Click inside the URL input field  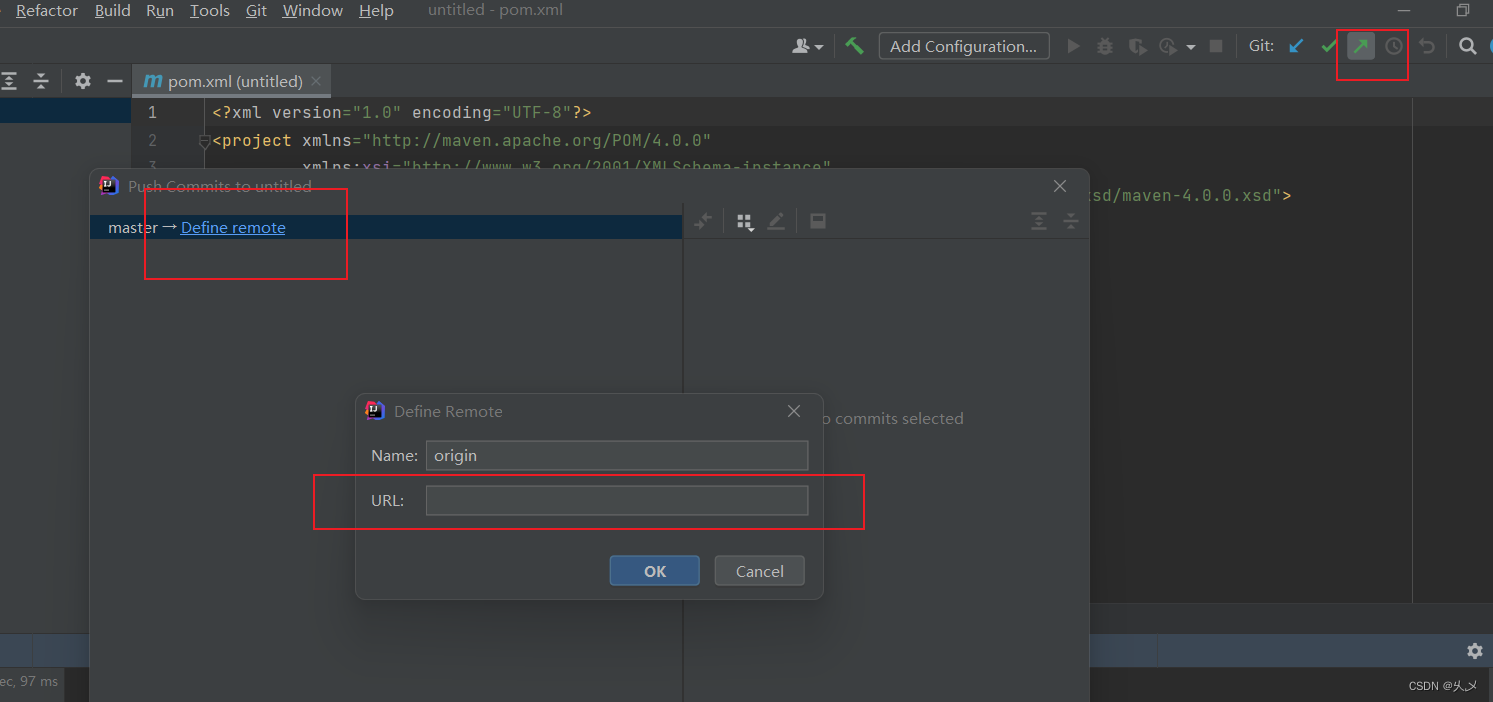coord(617,500)
